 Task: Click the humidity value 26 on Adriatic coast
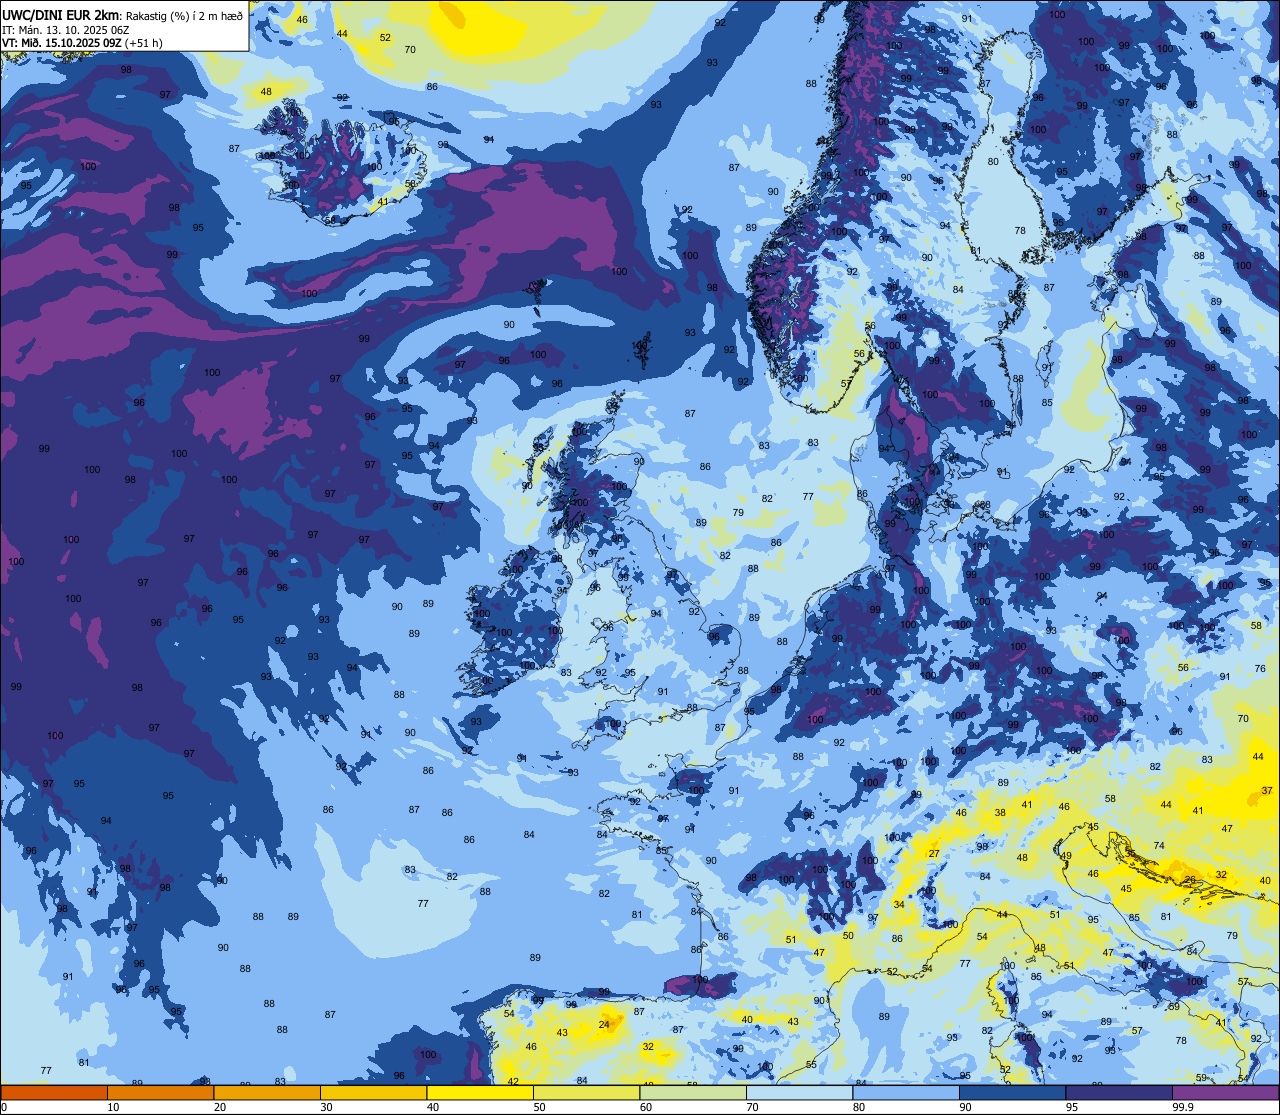[x=1190, y=880]
